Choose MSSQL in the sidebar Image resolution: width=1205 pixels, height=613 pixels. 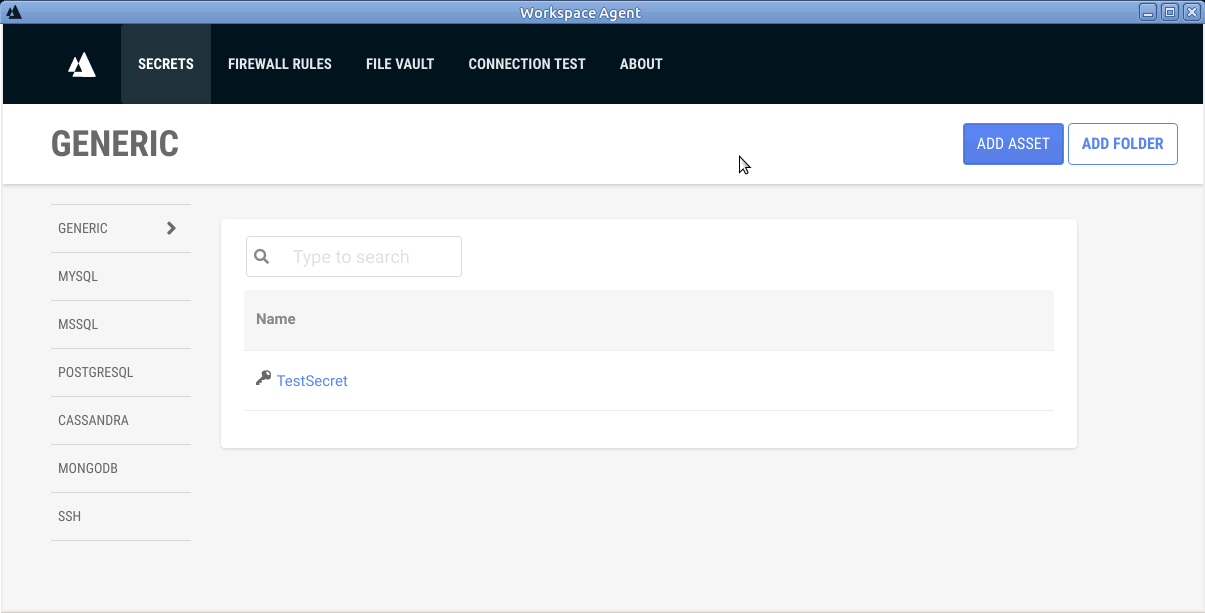point(121,325)
